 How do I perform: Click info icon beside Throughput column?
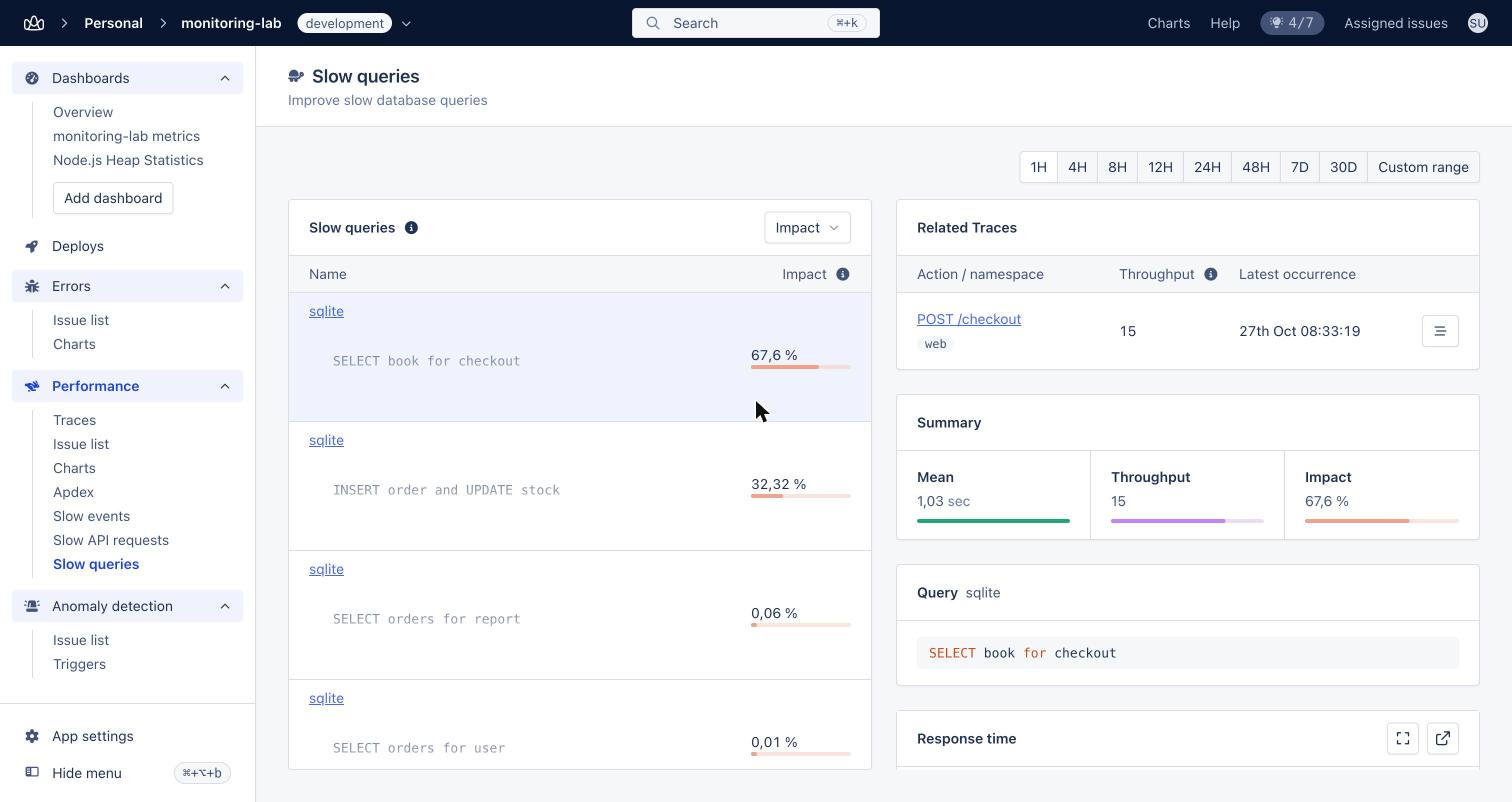click(x=1211, y=274)
